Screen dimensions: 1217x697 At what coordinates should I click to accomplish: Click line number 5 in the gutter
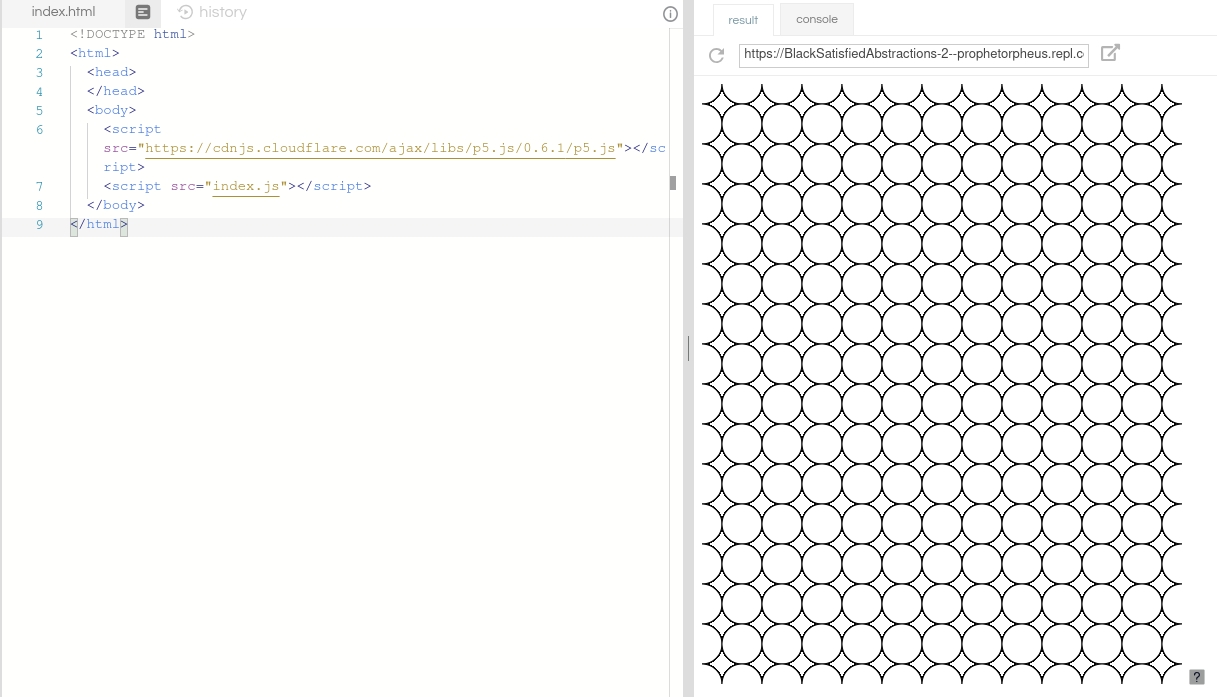pyautogui.click(x=39, y=111)
